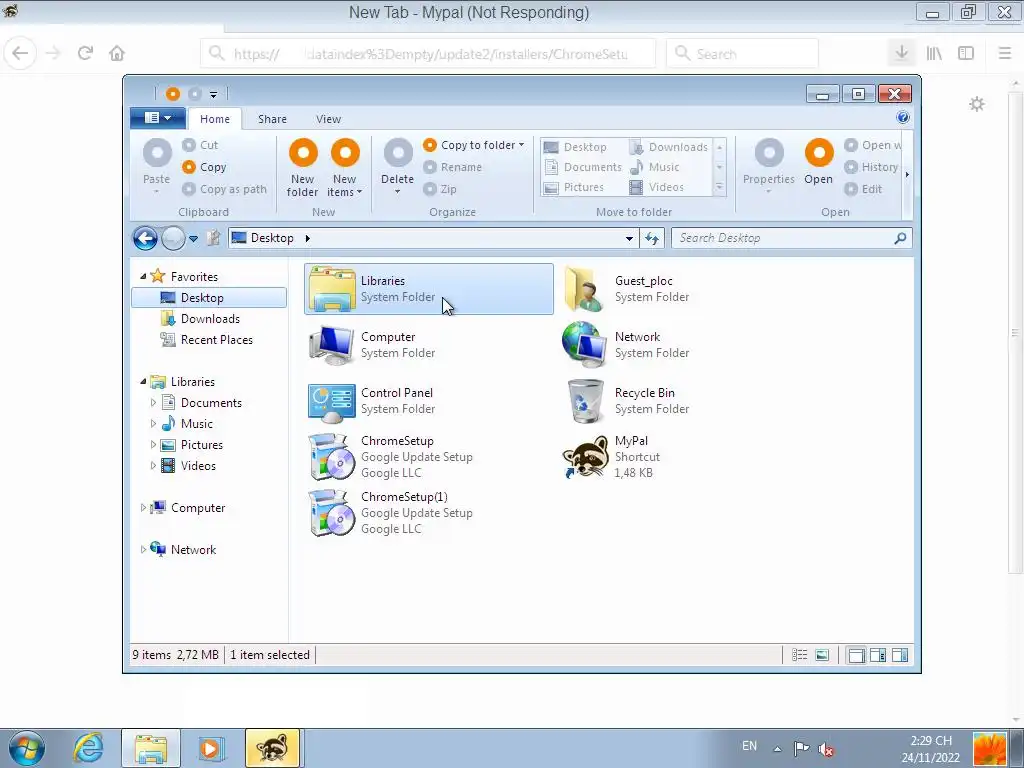Viewport: 1024px width, 768px height.
Task: Click Edit in Open group
Action: [863, 189]
